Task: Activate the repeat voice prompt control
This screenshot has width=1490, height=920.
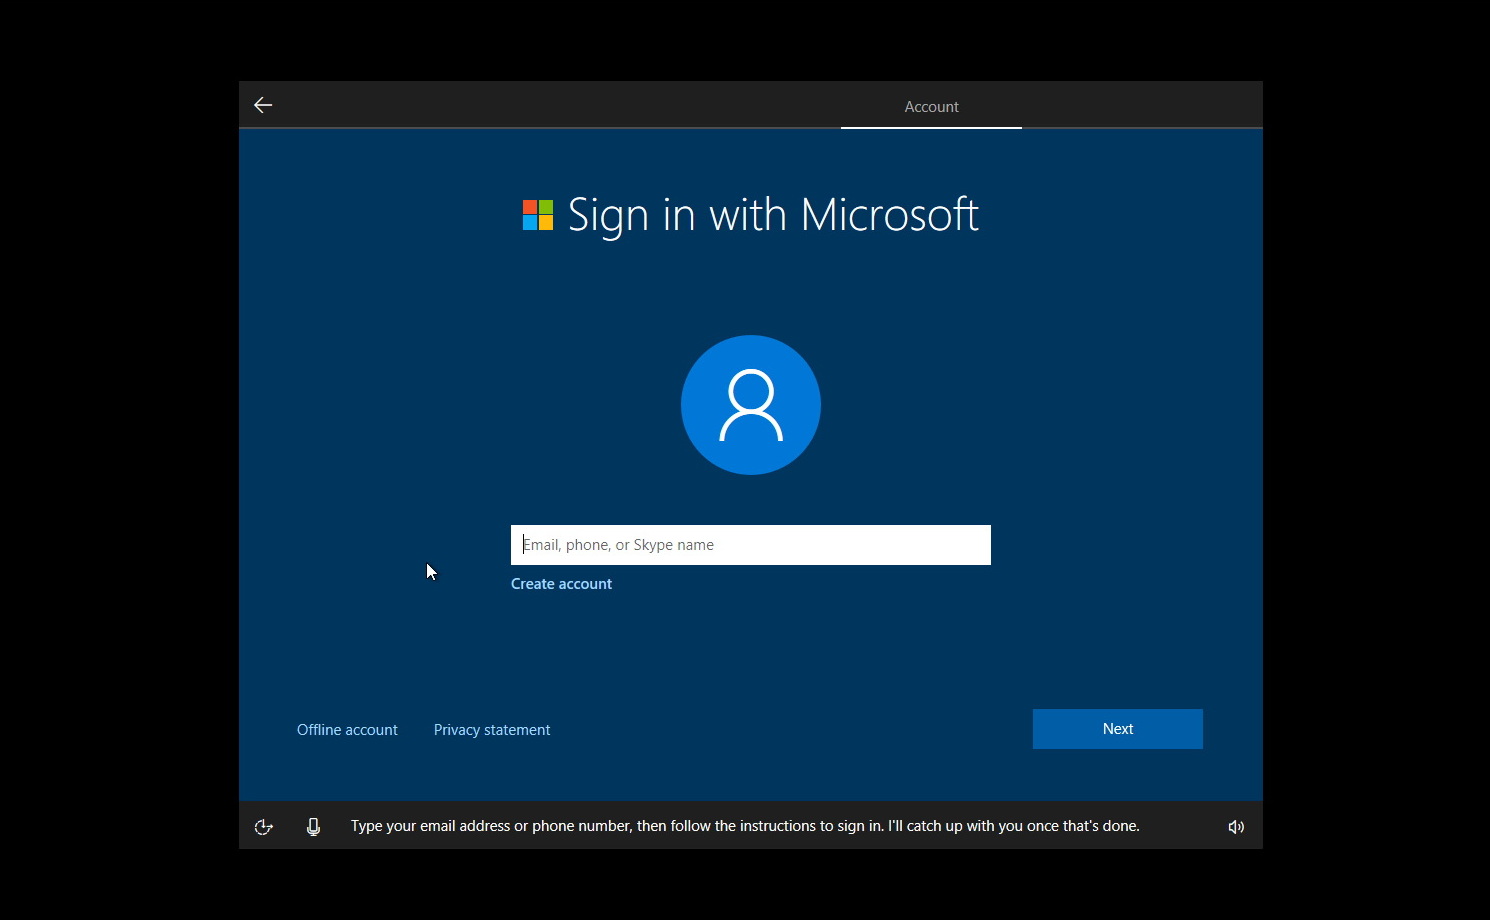Action: (x=263, y=826)
